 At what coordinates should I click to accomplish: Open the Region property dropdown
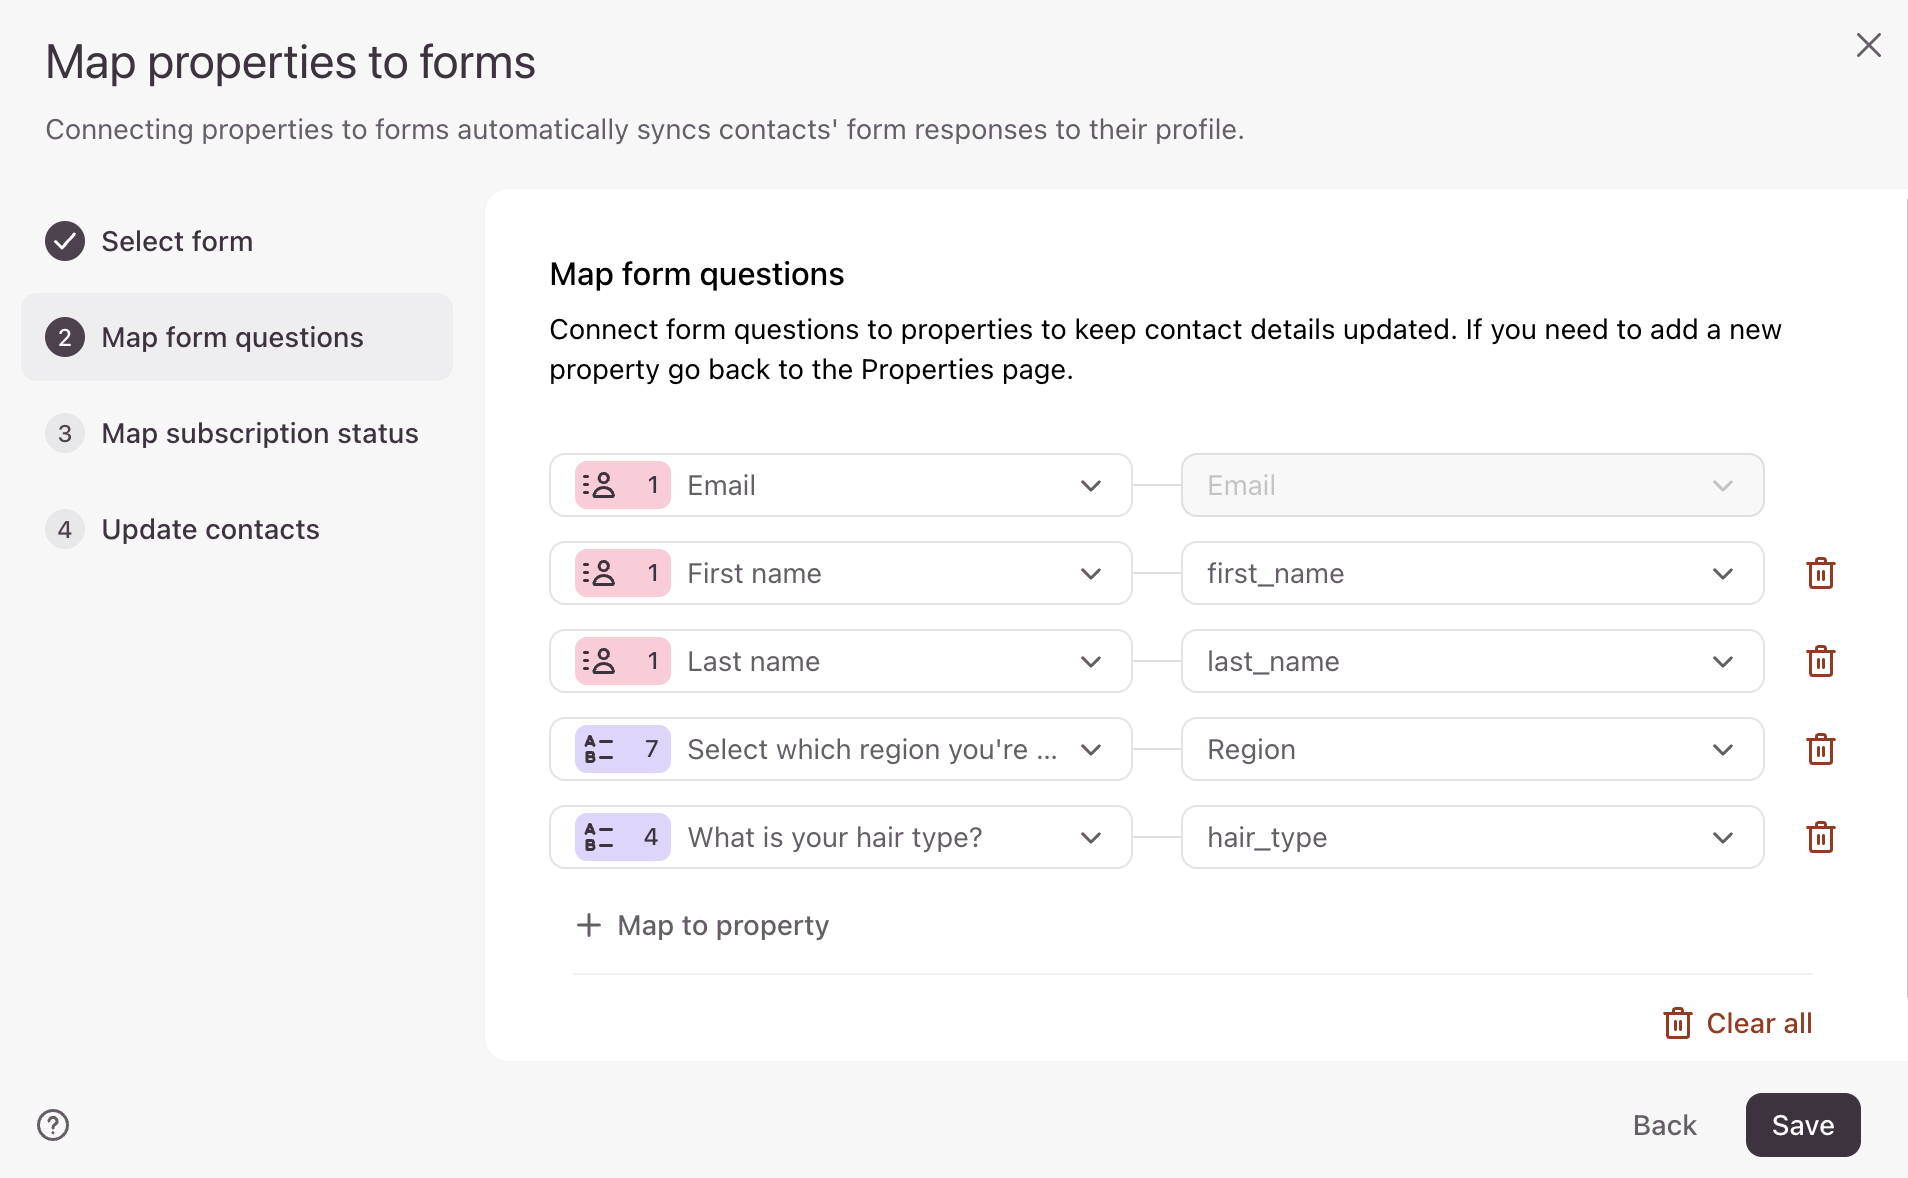click(1472, 749)
